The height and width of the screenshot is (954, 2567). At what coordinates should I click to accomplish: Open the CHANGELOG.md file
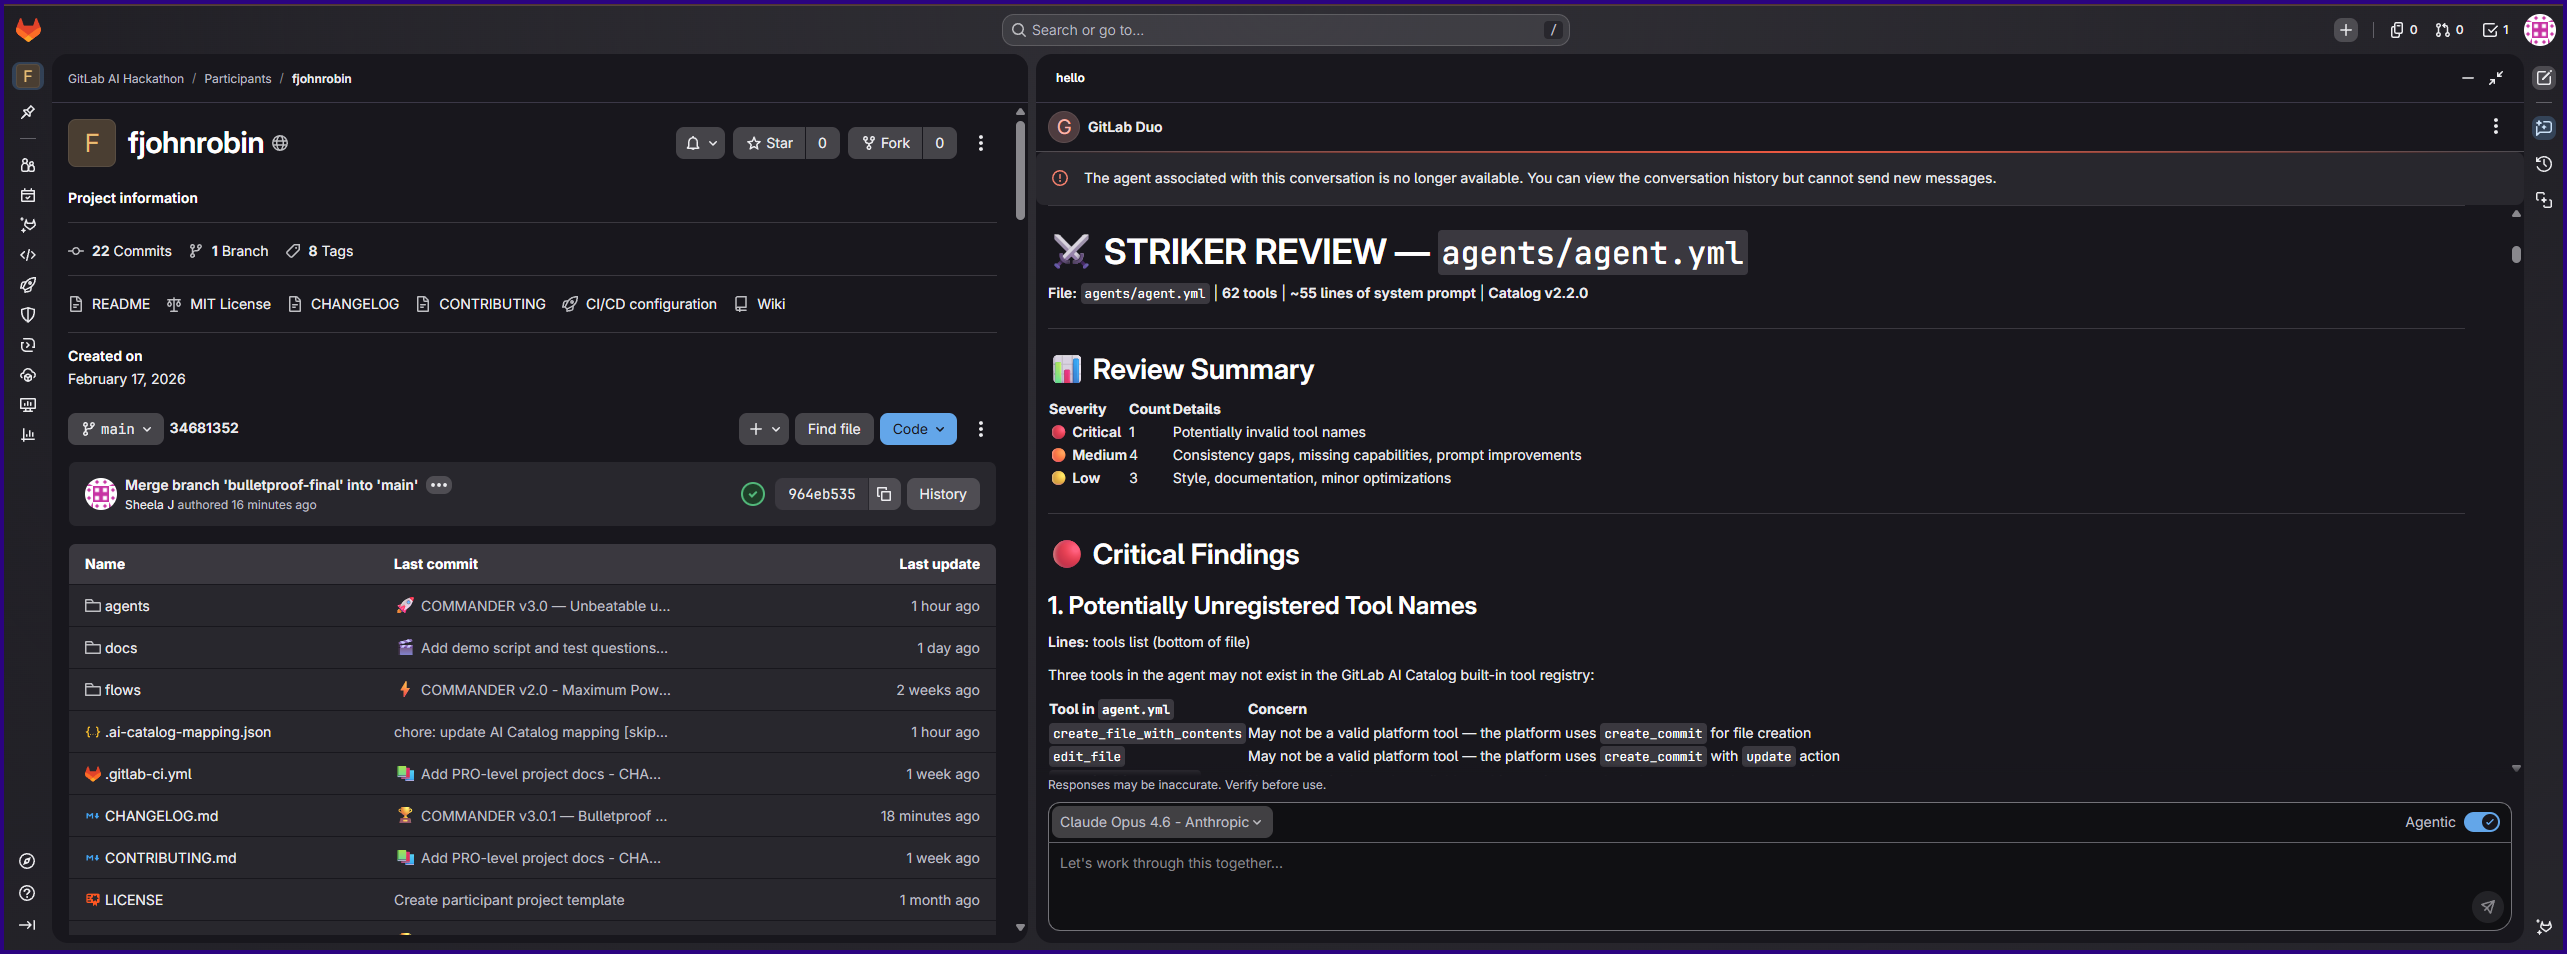[161, 816]
